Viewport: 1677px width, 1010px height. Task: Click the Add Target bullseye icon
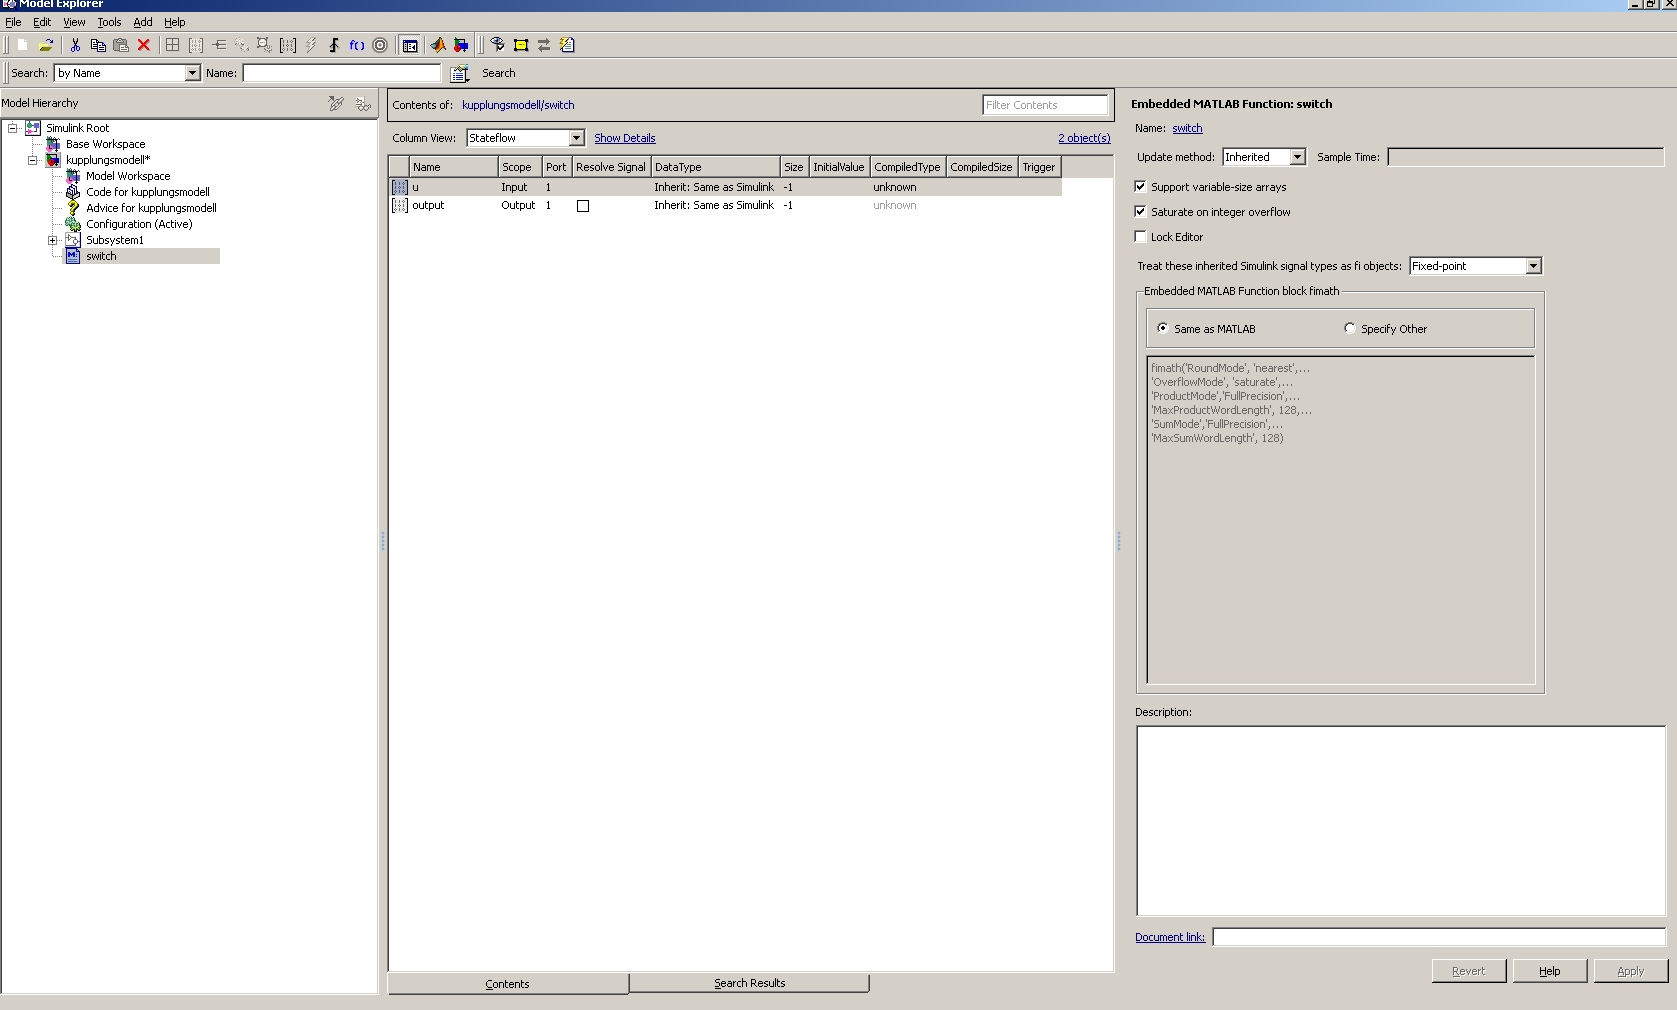pyautogui.click(x=380, y=45)
